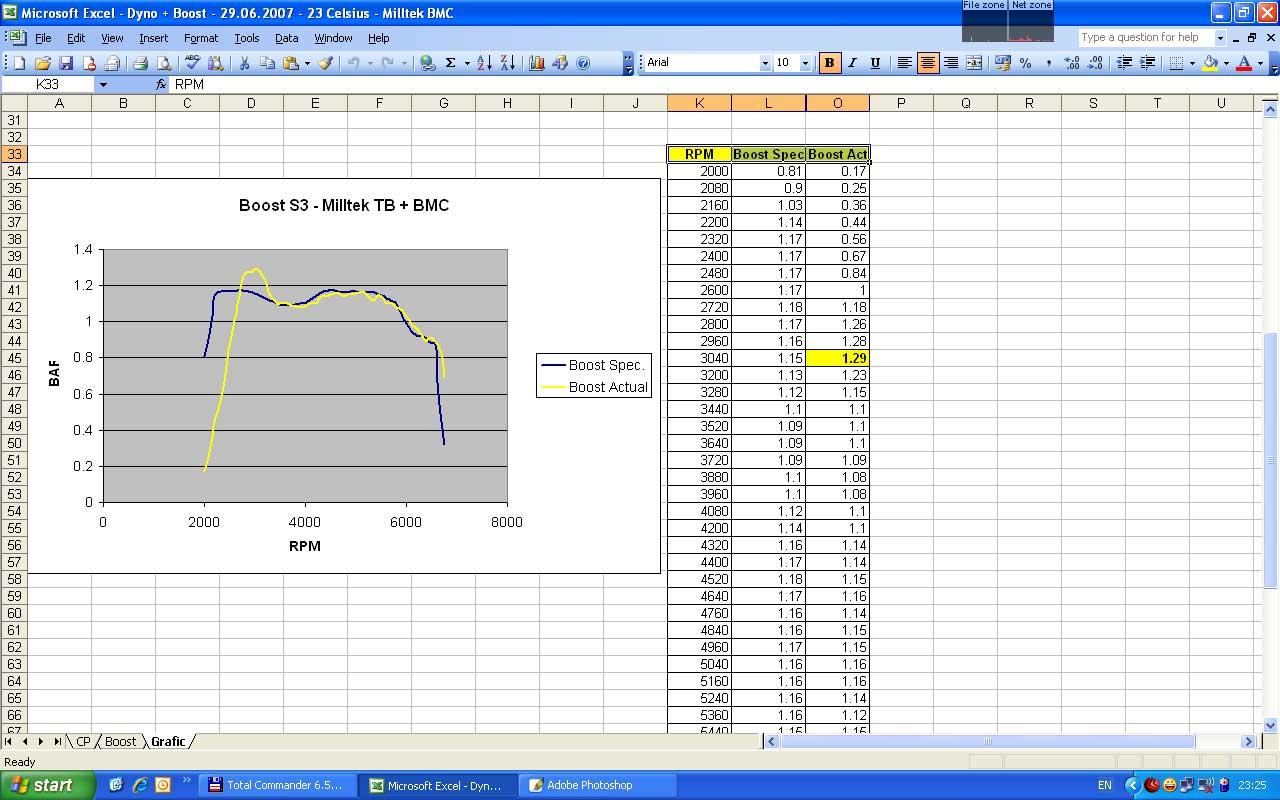Click the vertical scrollbar thumb

[x=1271, y=460]
